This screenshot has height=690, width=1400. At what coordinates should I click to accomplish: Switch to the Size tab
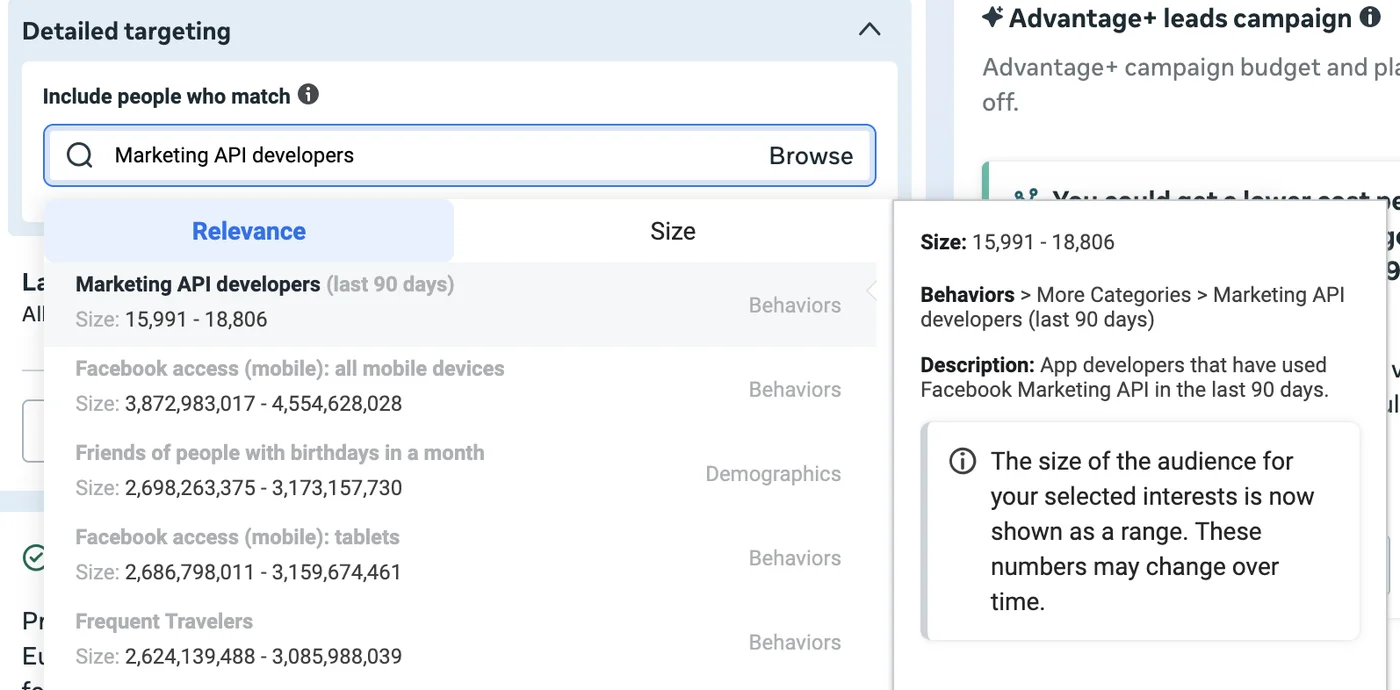tap(672, 231)
